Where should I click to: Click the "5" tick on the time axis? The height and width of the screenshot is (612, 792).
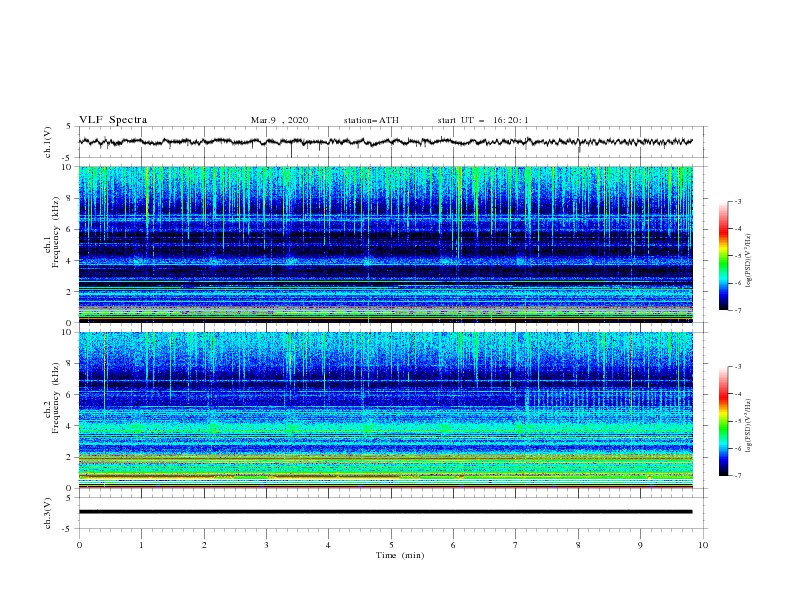(391, 545)
